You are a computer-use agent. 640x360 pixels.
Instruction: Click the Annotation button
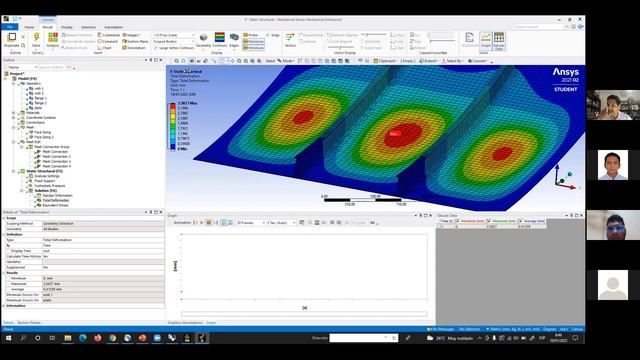[134, 48]
